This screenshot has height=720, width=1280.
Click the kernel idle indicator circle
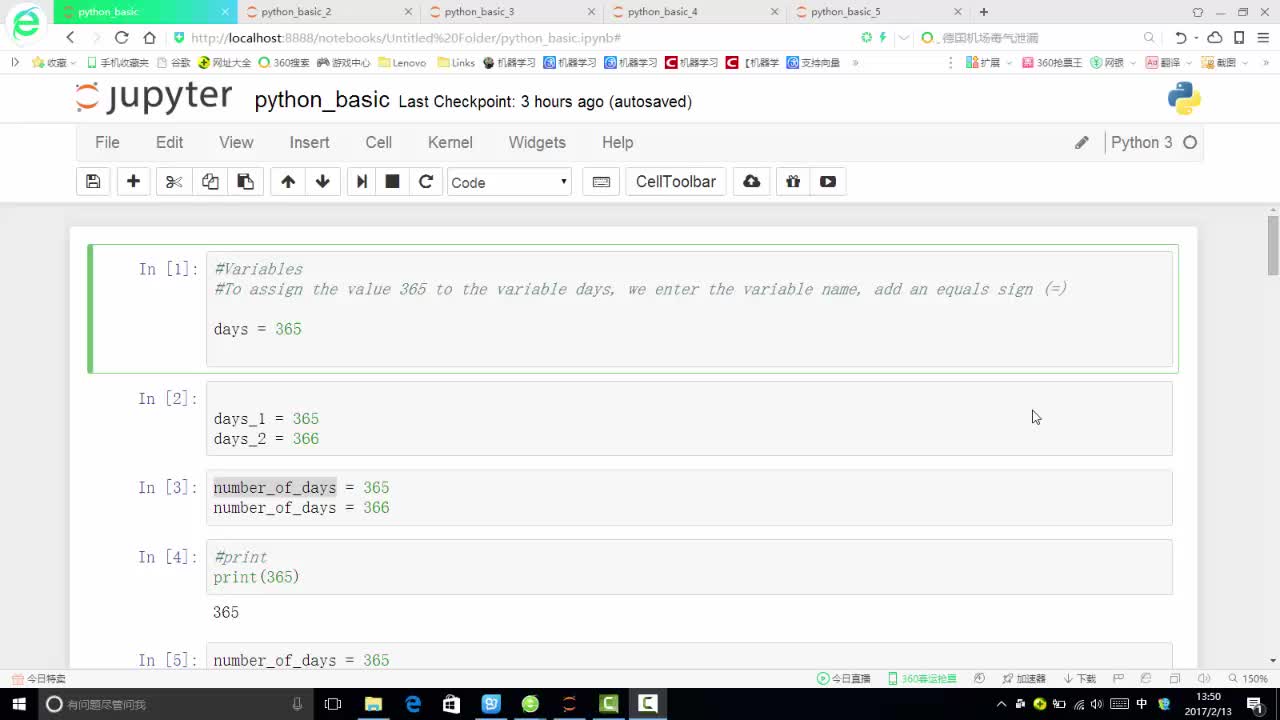[x=1190, y=143]
